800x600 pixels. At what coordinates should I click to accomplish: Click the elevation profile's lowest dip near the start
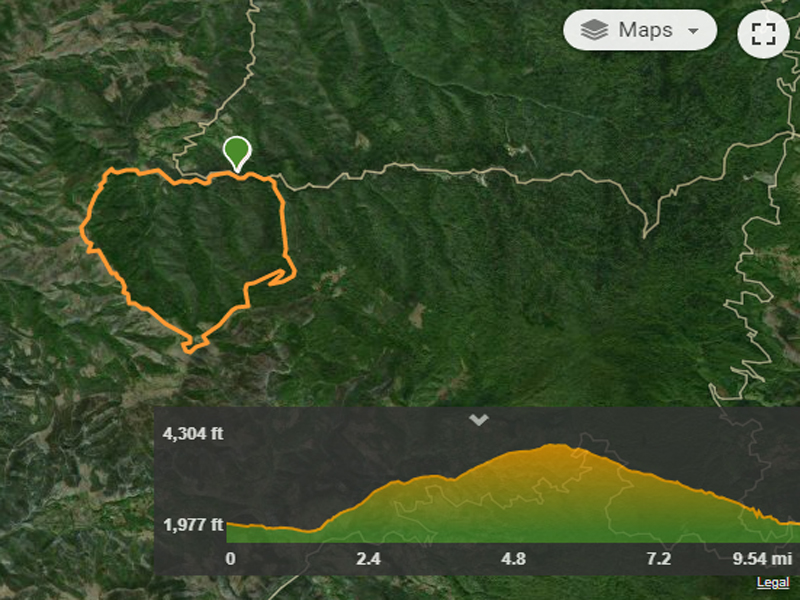pos(308,531)
